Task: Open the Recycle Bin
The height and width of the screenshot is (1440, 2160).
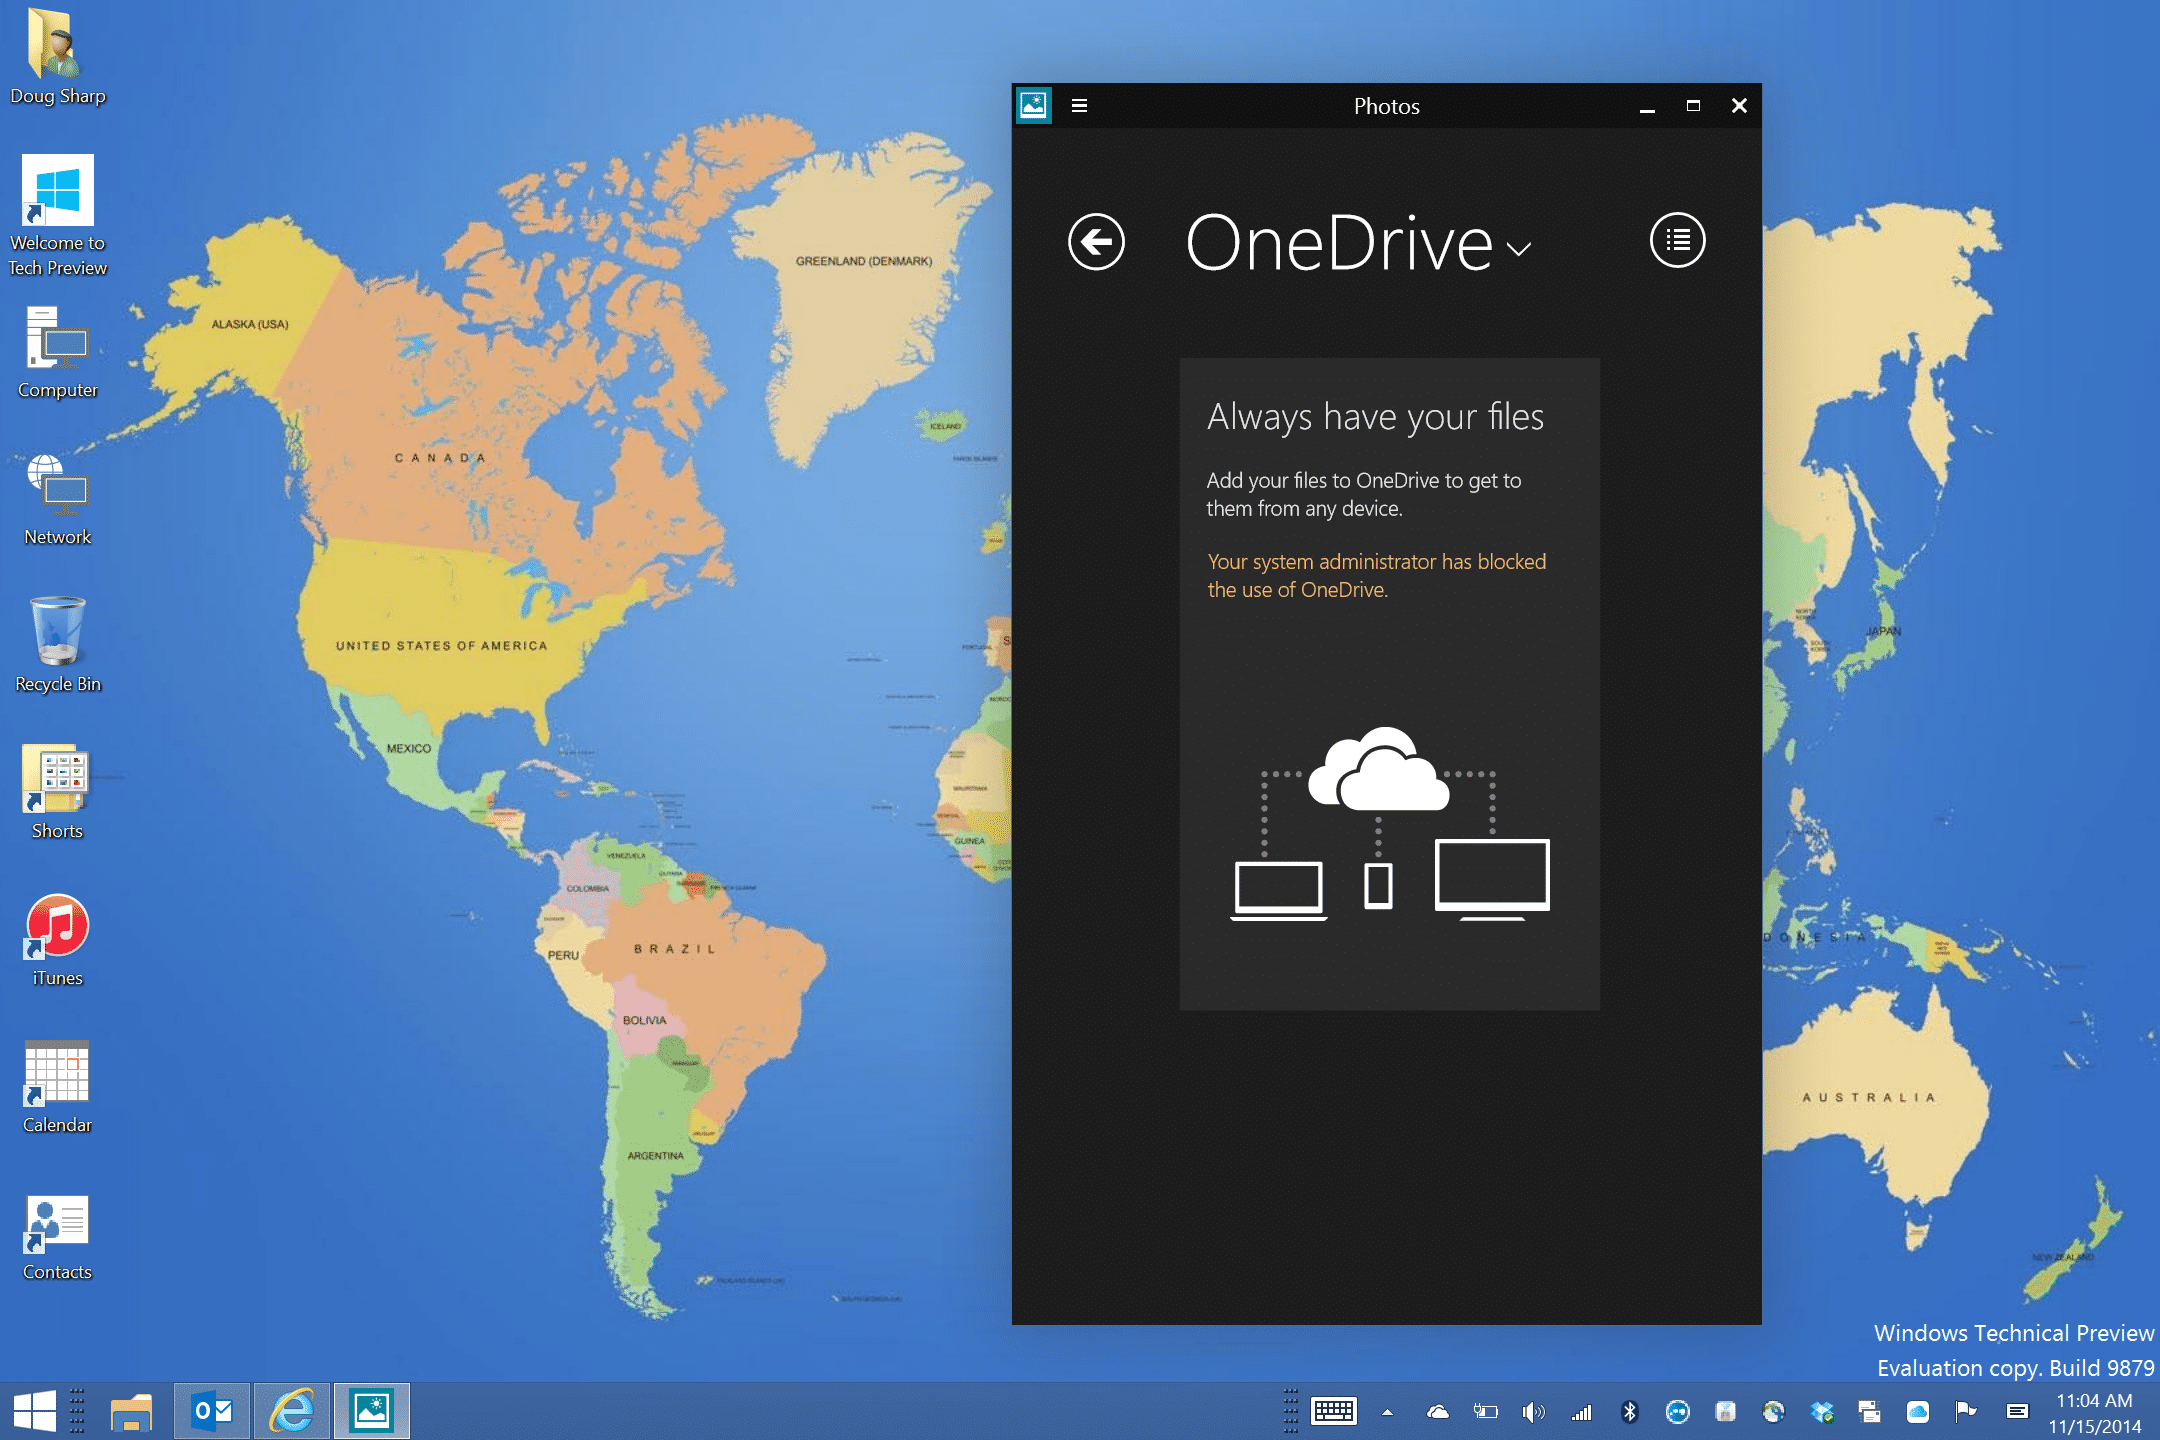Action: click(x=57, y=645)
